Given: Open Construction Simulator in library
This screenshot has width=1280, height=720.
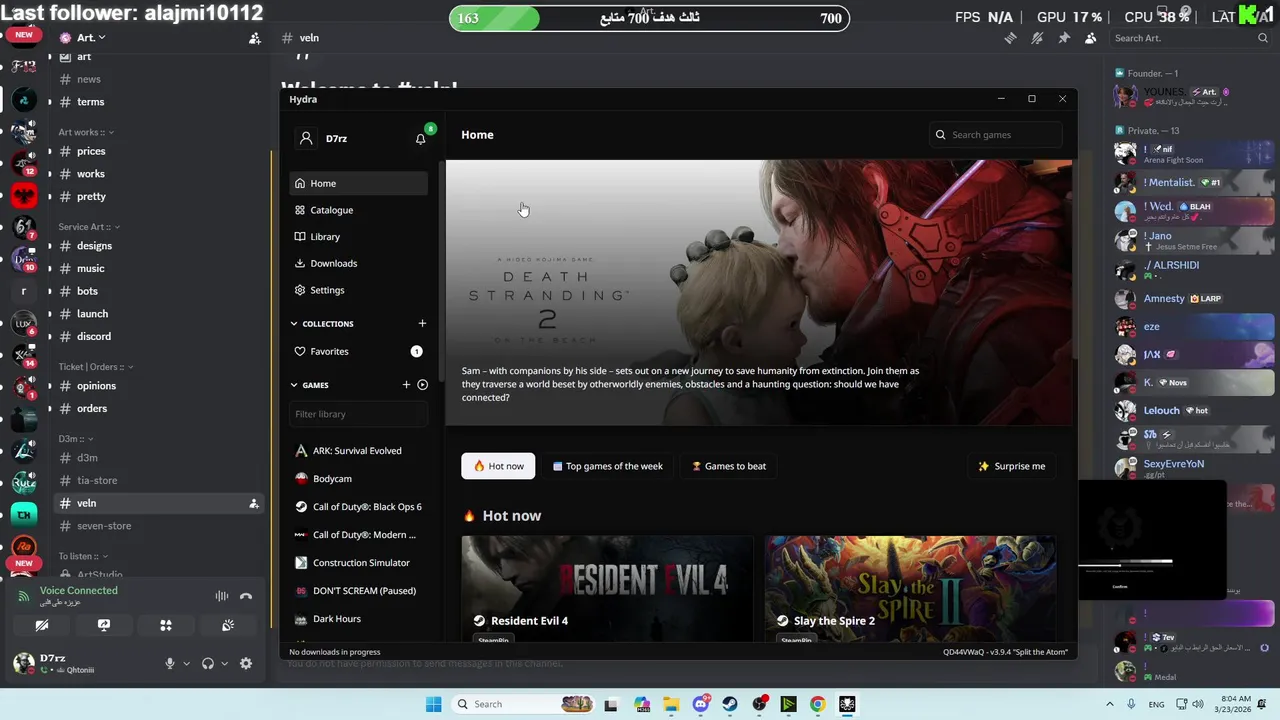Looking at the screenshot, I should [359, 563].
